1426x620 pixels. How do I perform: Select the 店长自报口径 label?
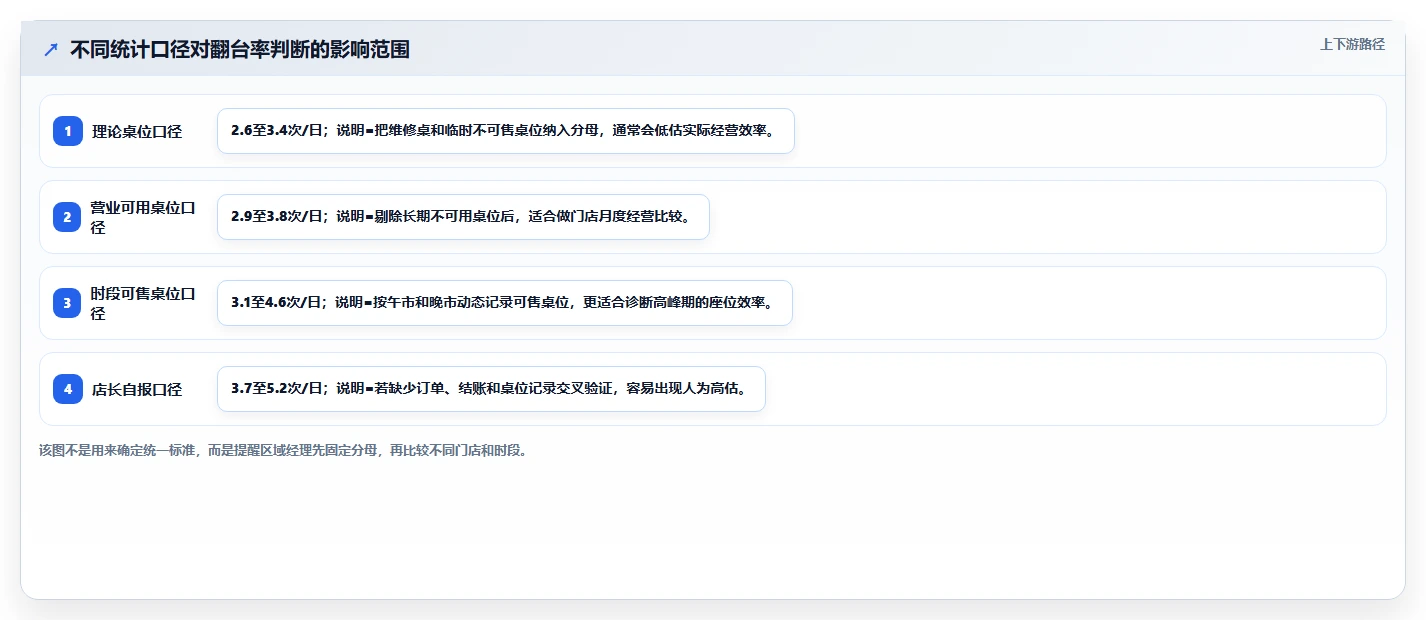click(x=137, y=389)
